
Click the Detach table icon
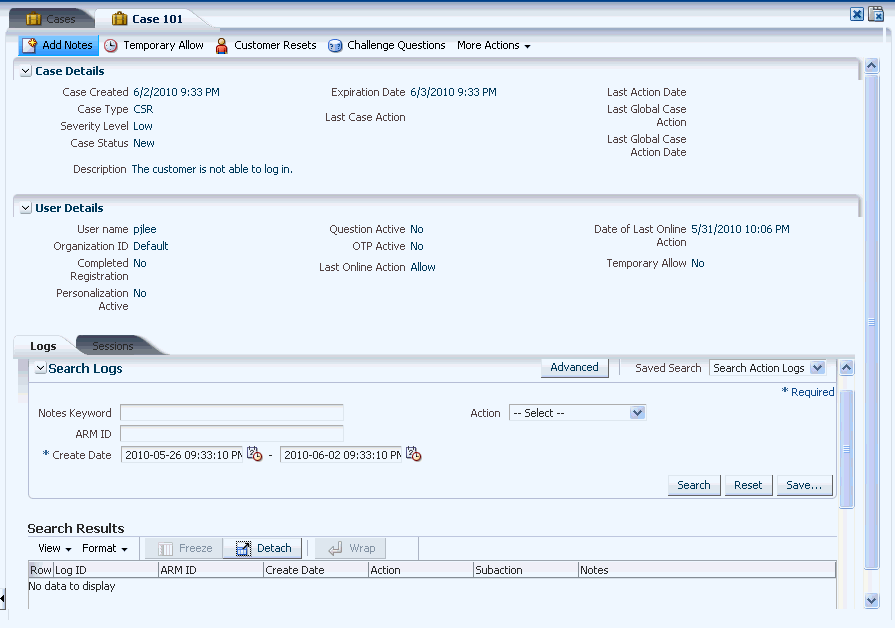pos(242,548)
